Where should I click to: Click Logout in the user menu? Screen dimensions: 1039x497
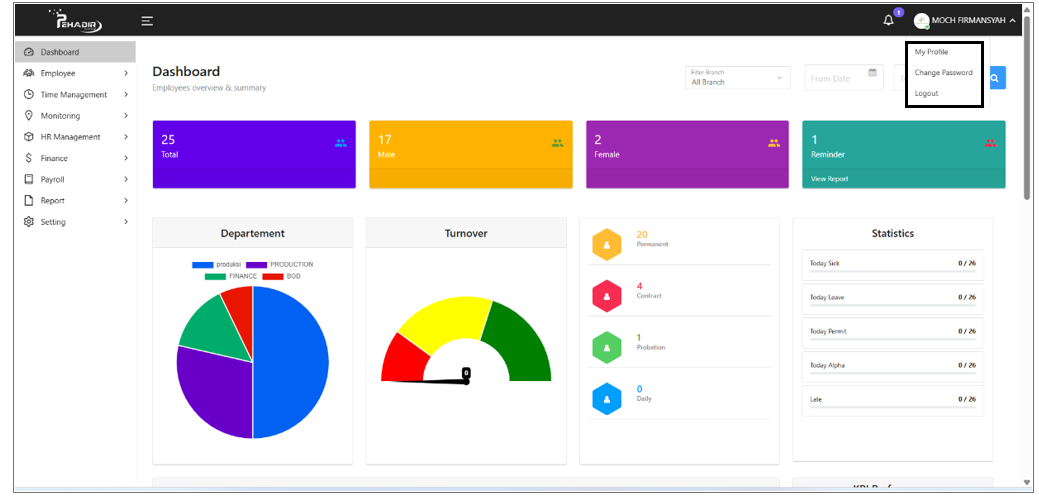point(926,93)
